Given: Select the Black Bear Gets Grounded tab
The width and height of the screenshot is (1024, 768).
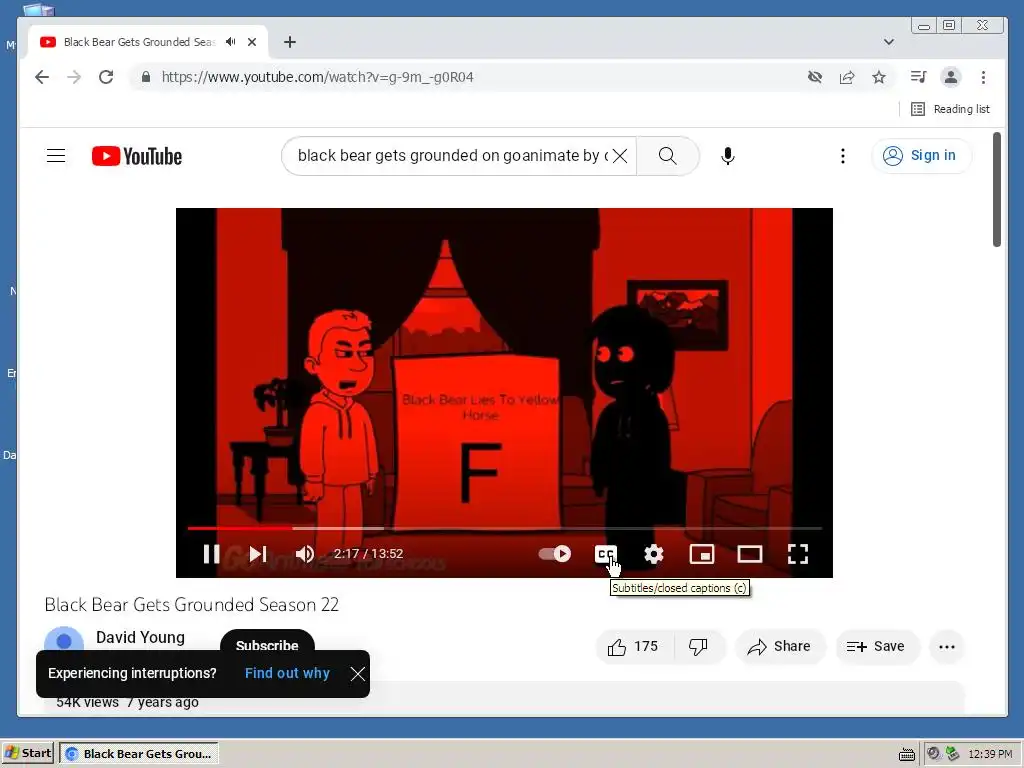Looking at the screenshot, I should (138, 42).
